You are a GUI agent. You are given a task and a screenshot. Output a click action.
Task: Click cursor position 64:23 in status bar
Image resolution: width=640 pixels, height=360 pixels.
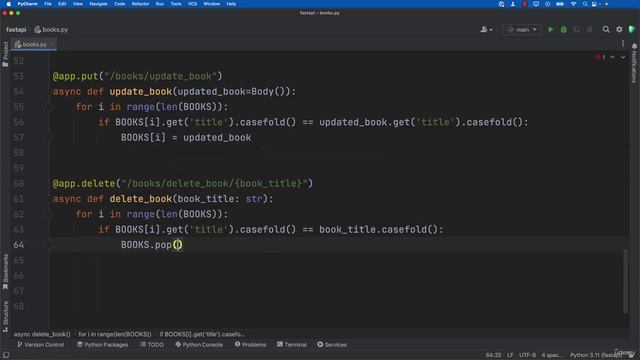click(x=493, y=355)
